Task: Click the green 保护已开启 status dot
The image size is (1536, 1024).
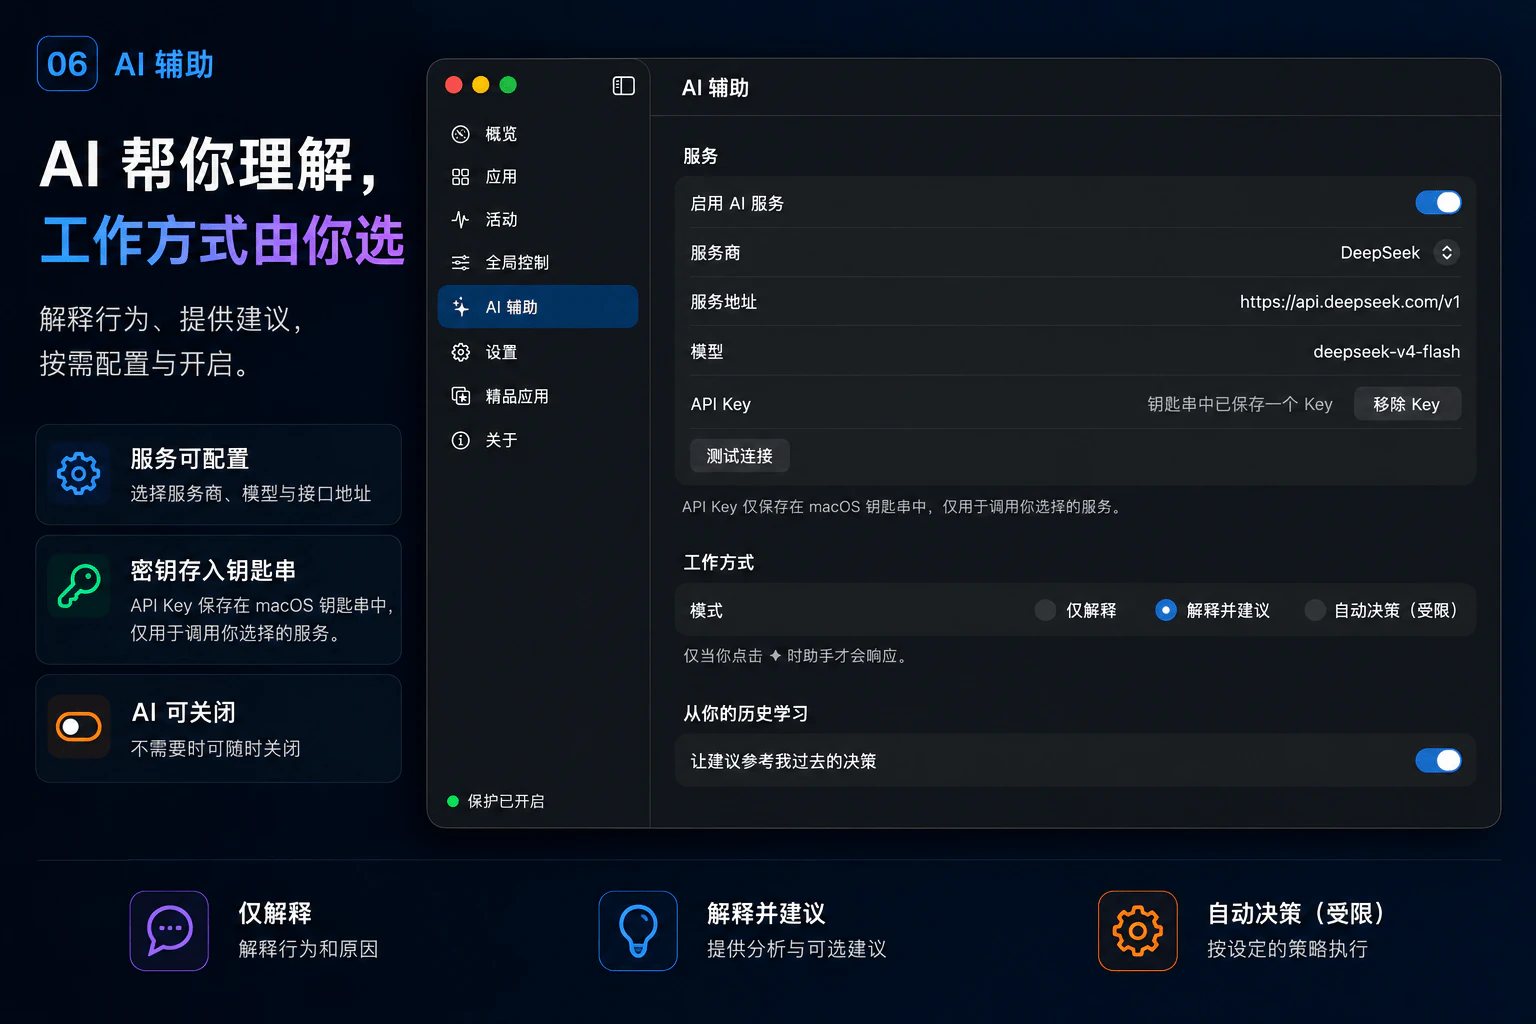Action: tap(453, 801)
